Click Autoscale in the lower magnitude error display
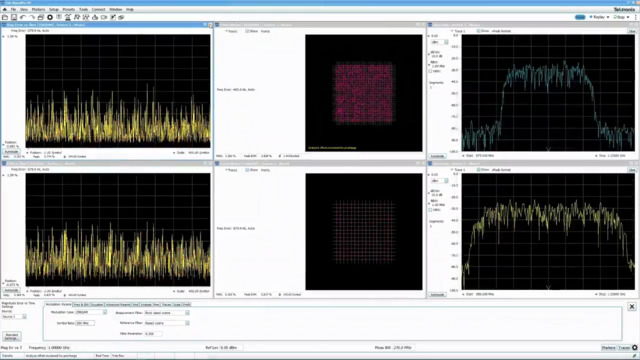 11,290
